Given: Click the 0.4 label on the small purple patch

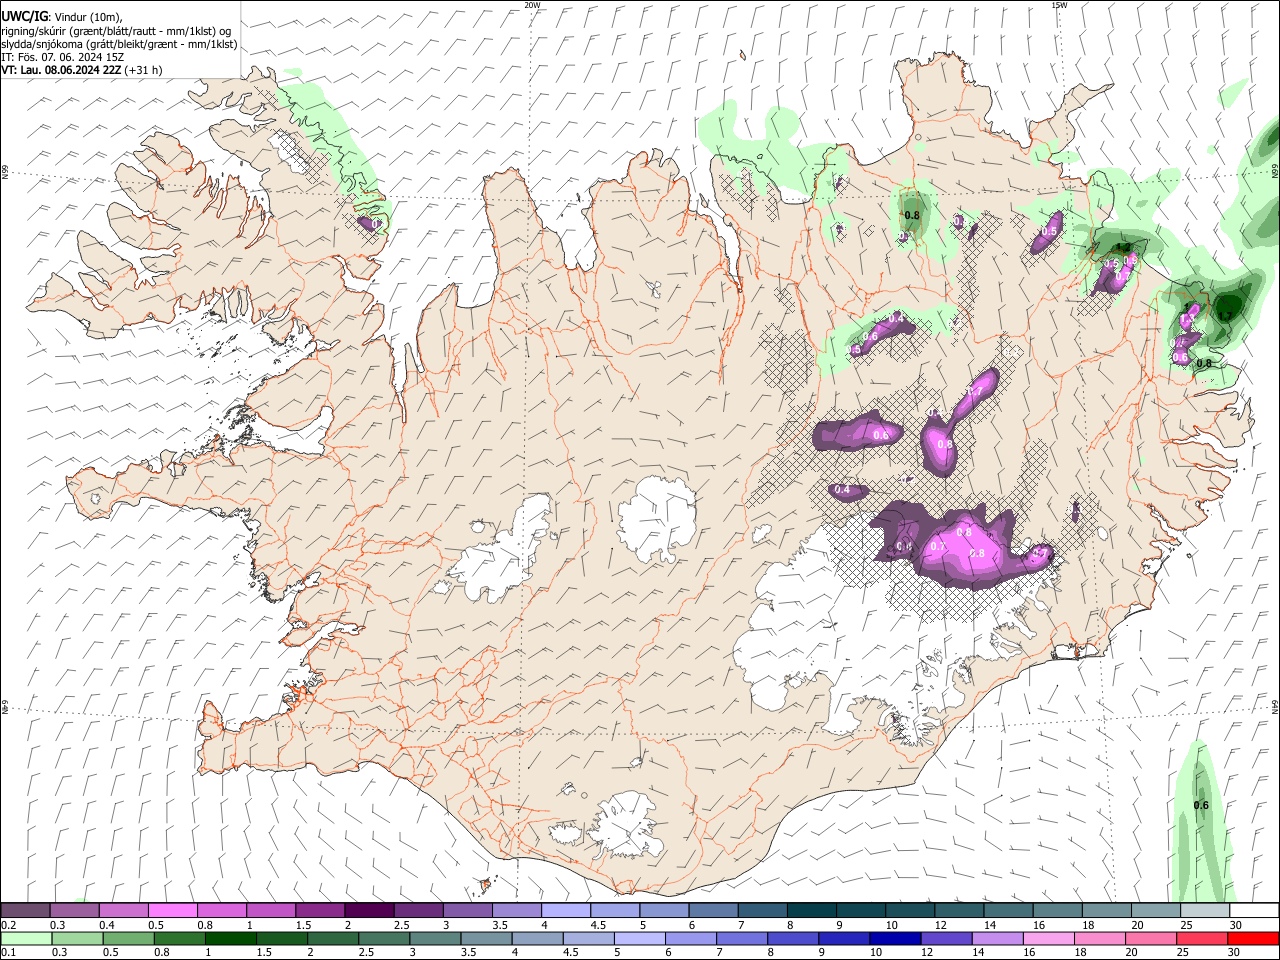Looking at the screenshot, I should coord(842,490).
